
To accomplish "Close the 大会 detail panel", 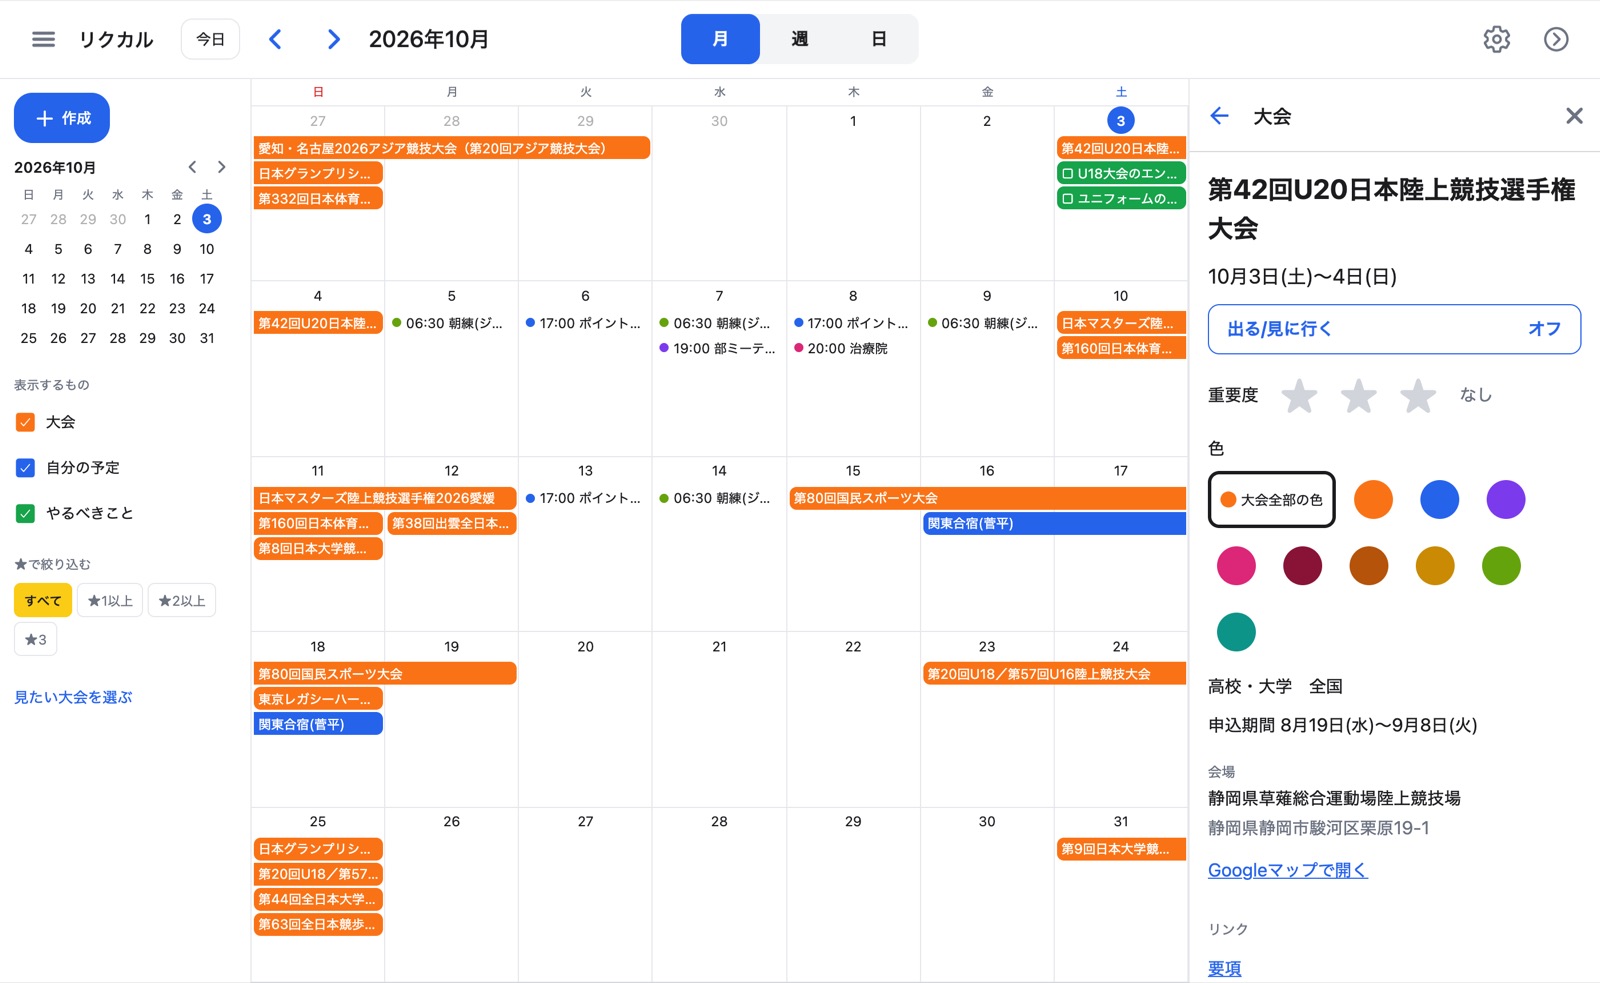I will [1574, 116].
